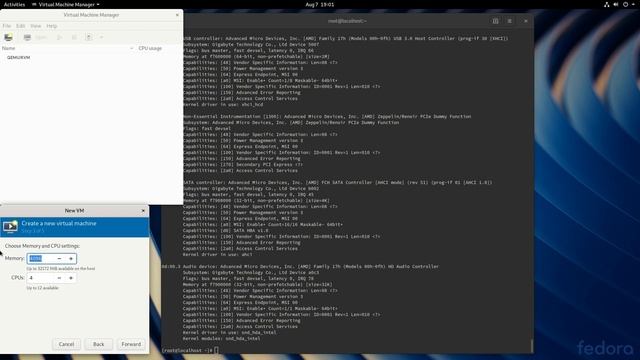Image resolution: width=640 pixels, height=360 pixels.
Task: Open the View menu in Virtual Machine Manager
Action: point(36,26)
